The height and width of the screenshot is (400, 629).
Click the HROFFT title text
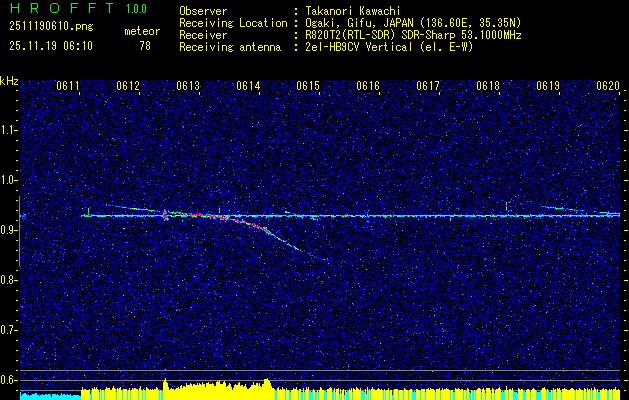[63, 8]
